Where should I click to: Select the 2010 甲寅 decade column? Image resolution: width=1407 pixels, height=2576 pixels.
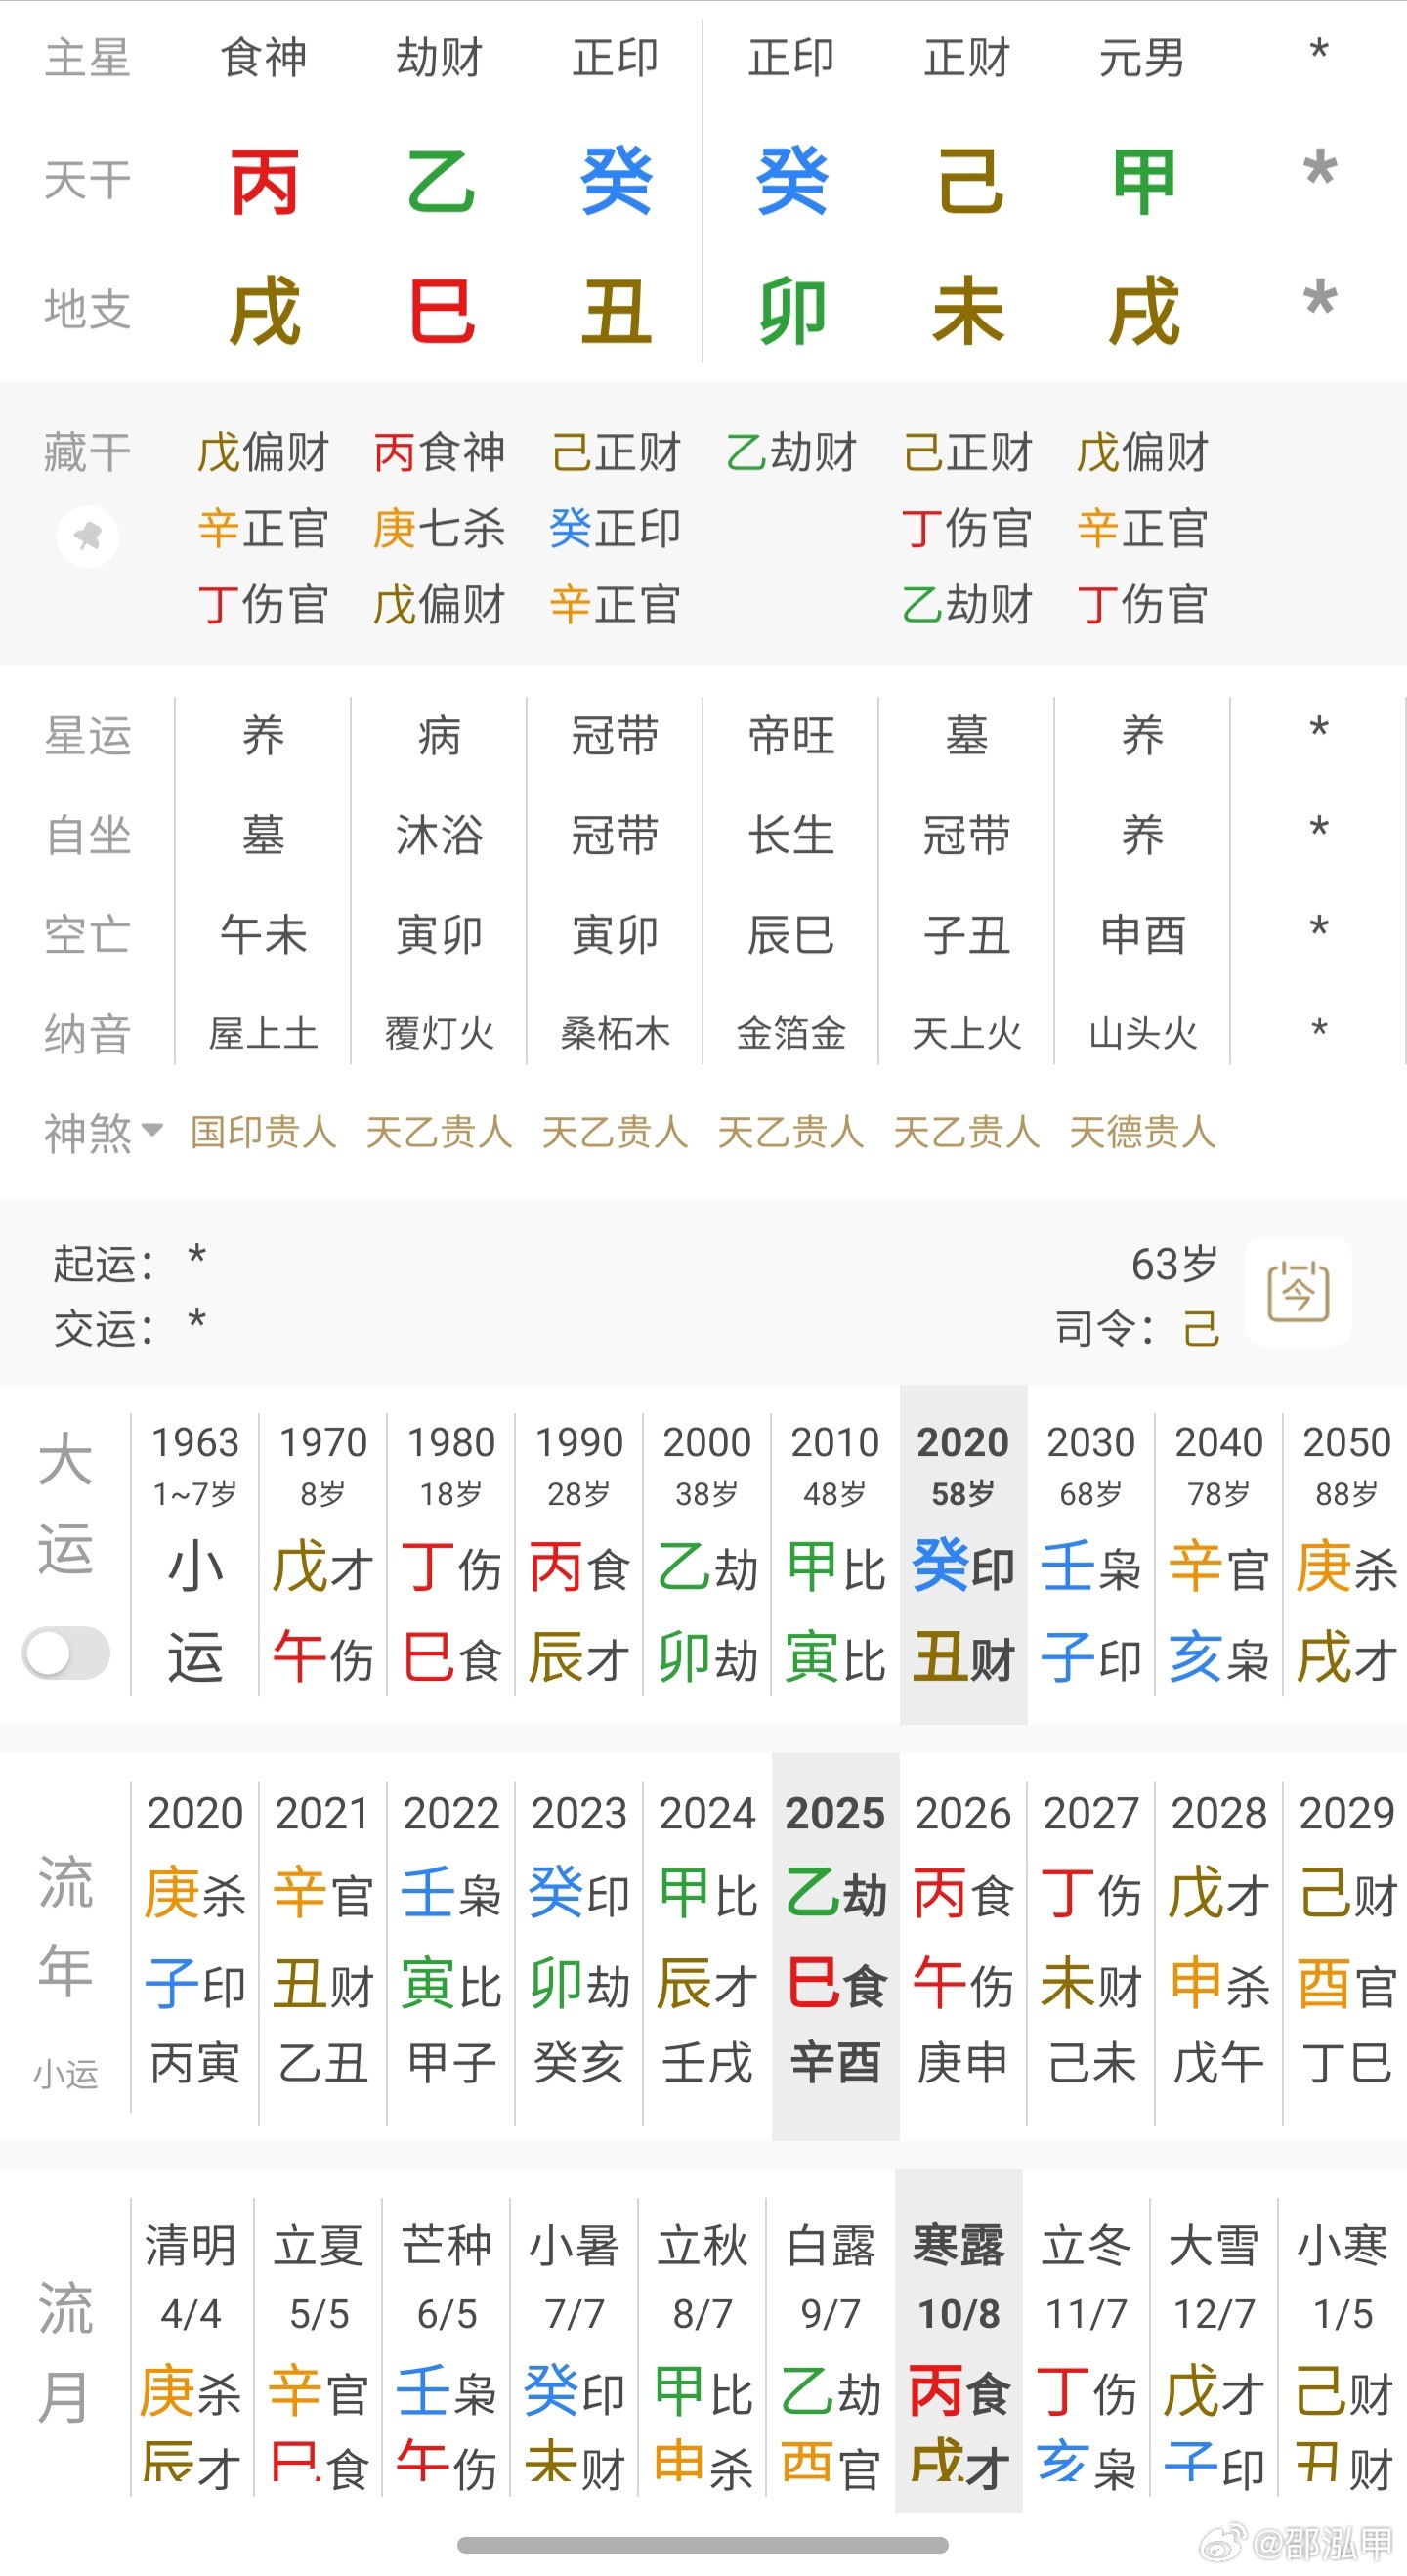pyautogui.click(x=835, y=1555)
